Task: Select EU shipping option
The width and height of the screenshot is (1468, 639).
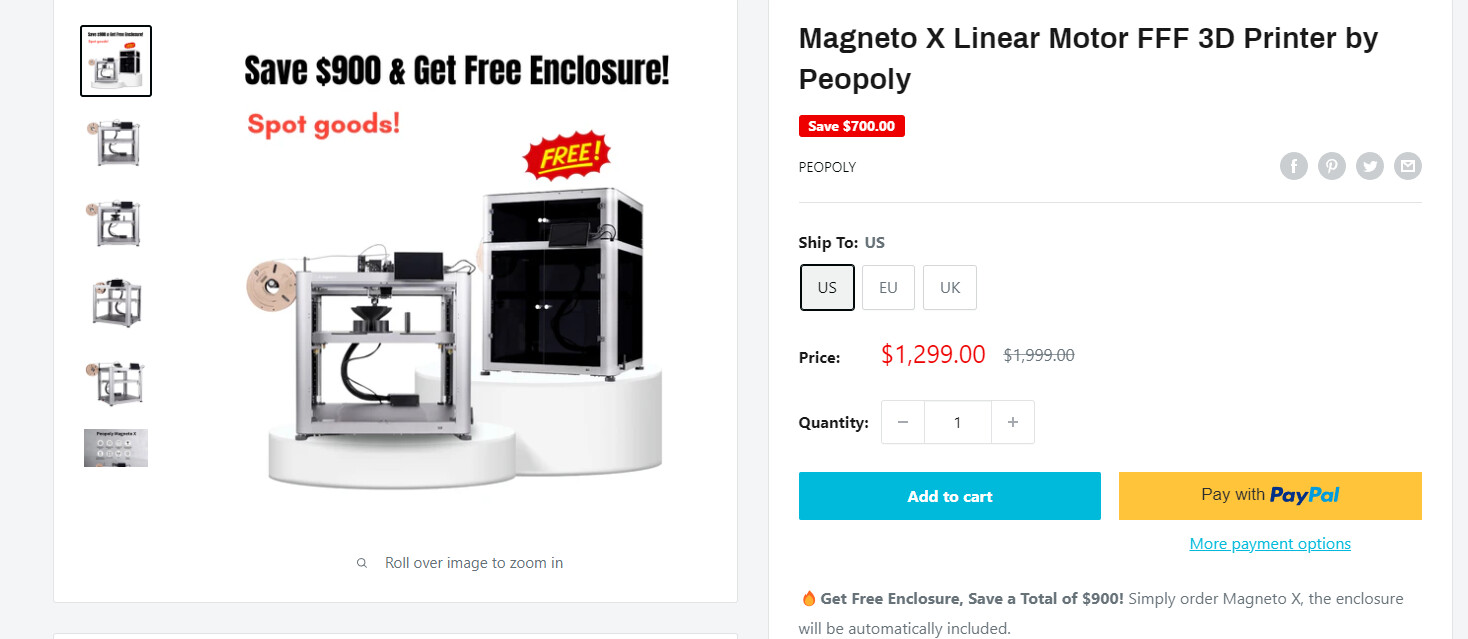Action: pyautogui.click(x=888, y=288)
